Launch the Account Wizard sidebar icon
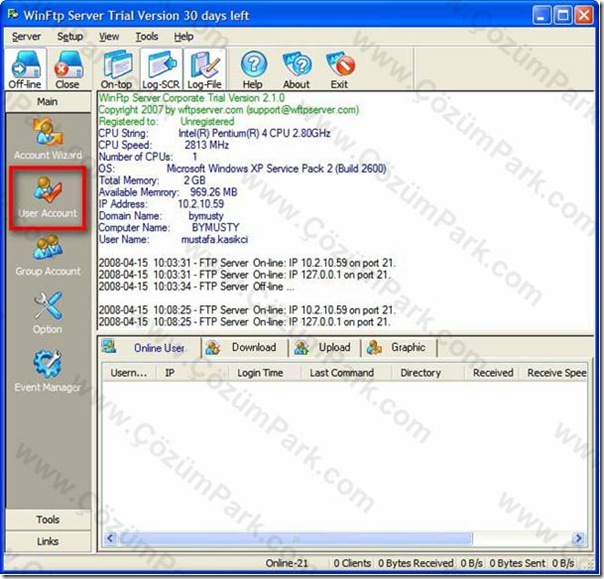 click(48, 139)
